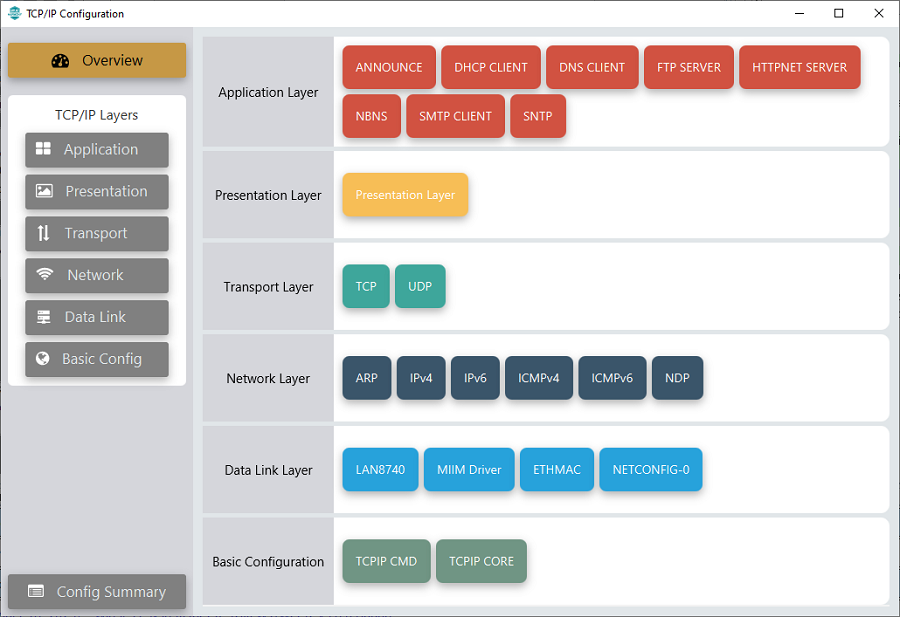900x617 pixels.
Task: Open the FTP SERVER module
Action: coord(689,68)
